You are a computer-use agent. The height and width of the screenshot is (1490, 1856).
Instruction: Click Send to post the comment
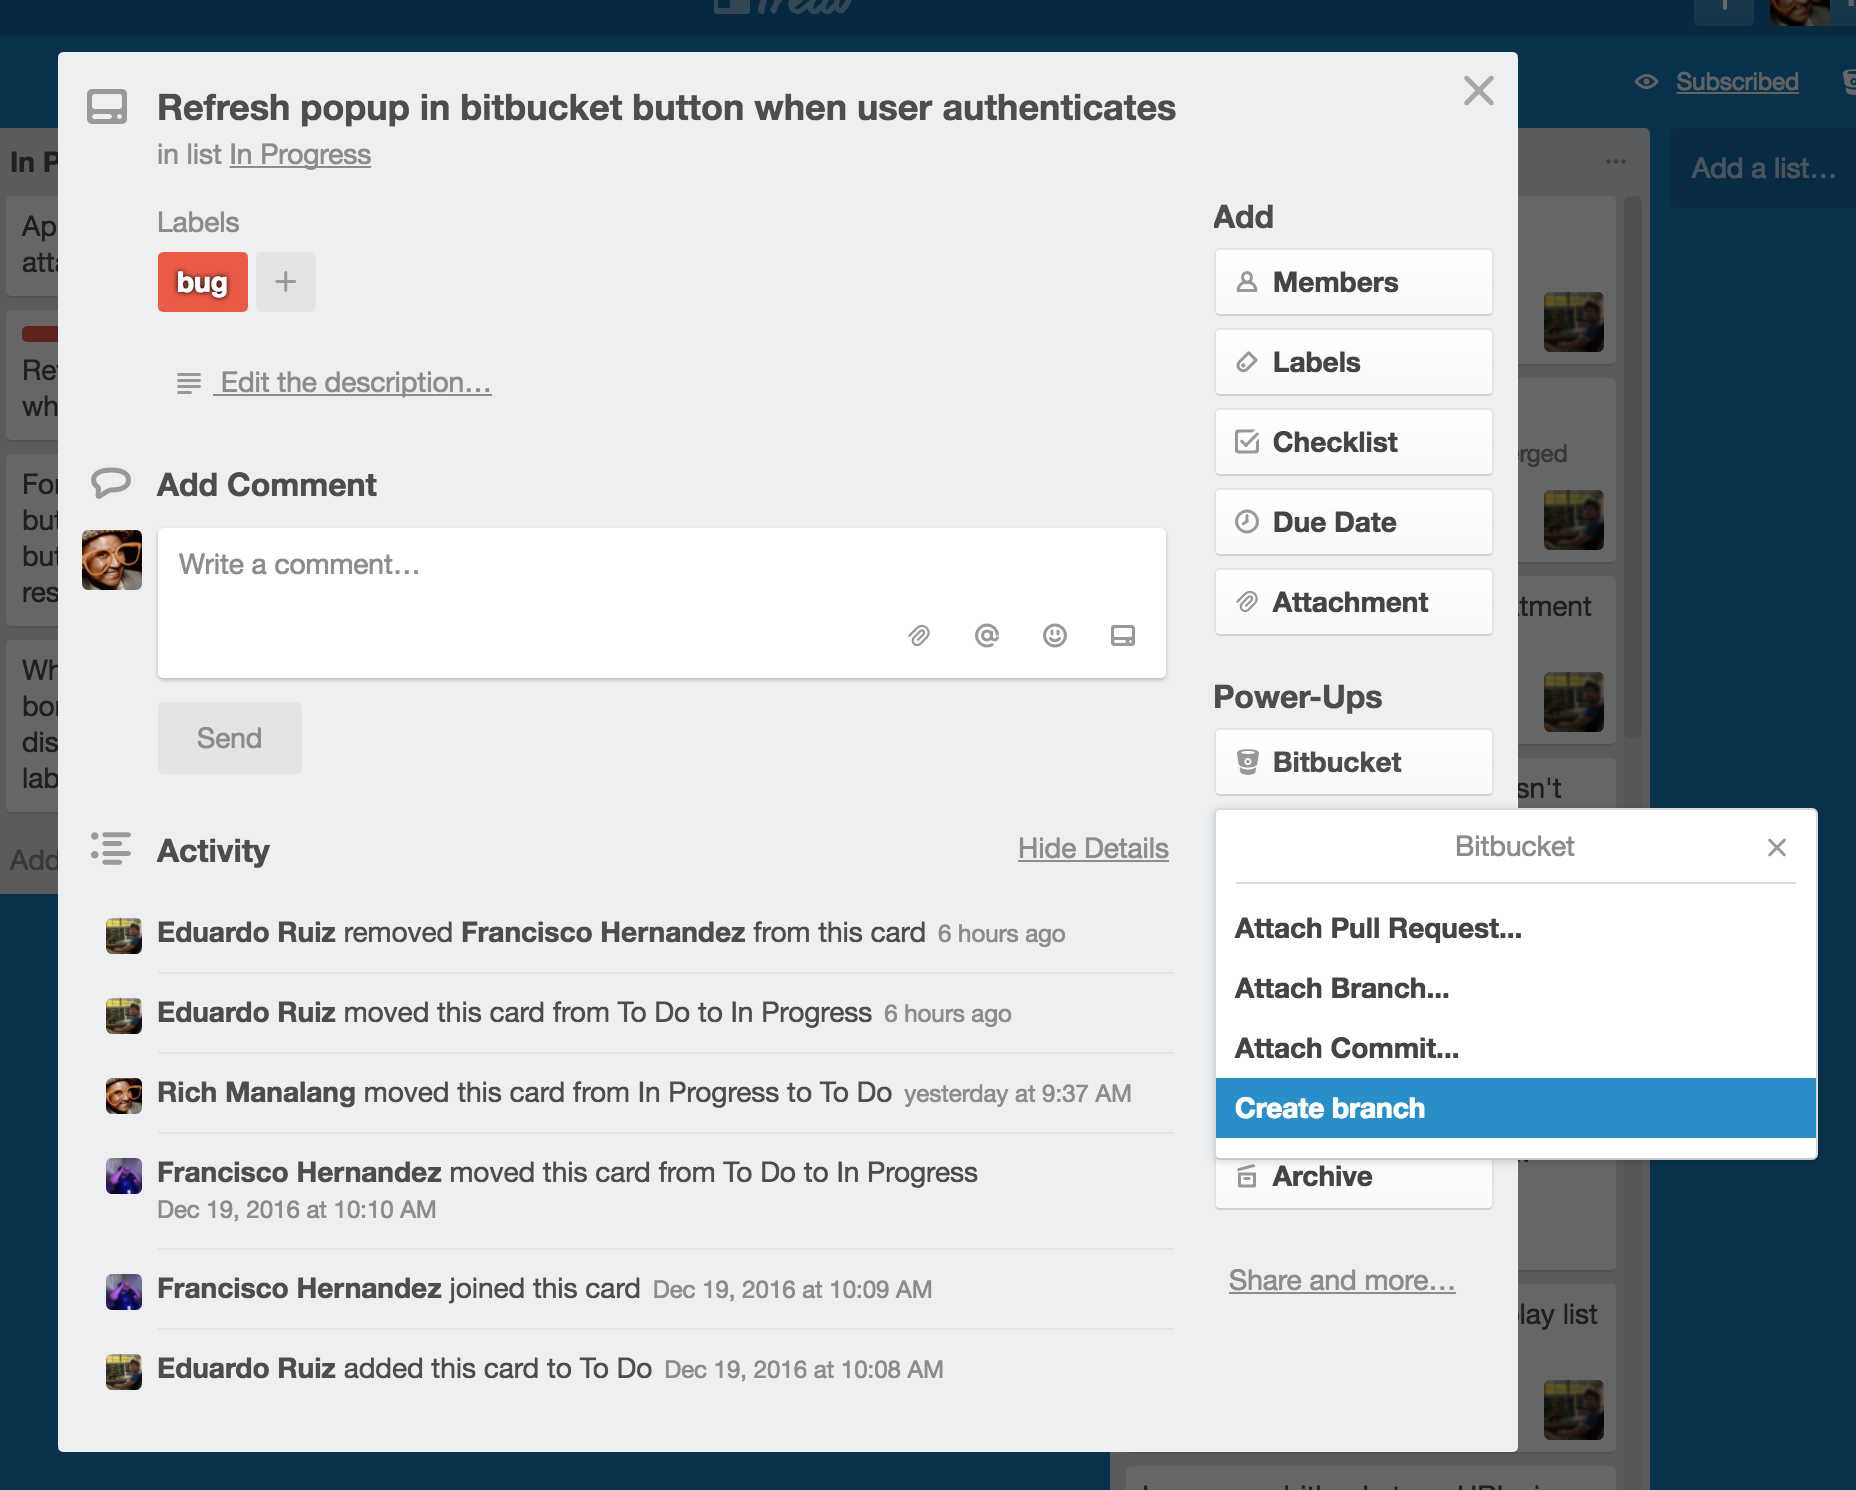tap(229, 737)
